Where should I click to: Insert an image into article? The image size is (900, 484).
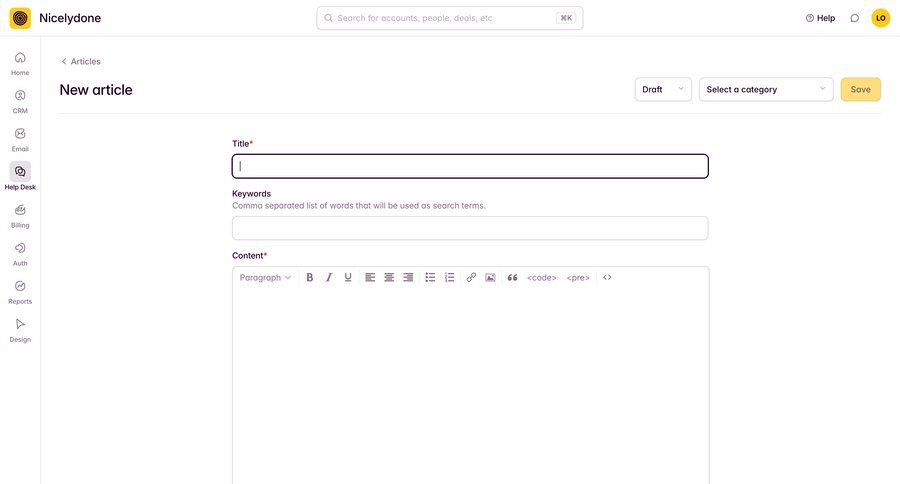tap(490, 277)
